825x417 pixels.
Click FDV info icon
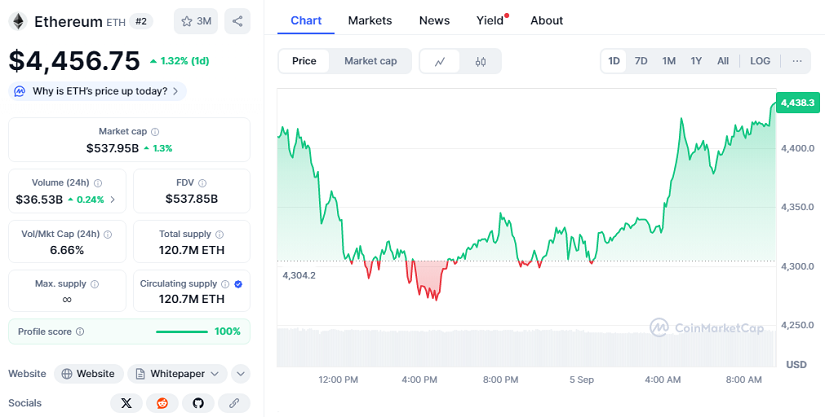point(203,183)
